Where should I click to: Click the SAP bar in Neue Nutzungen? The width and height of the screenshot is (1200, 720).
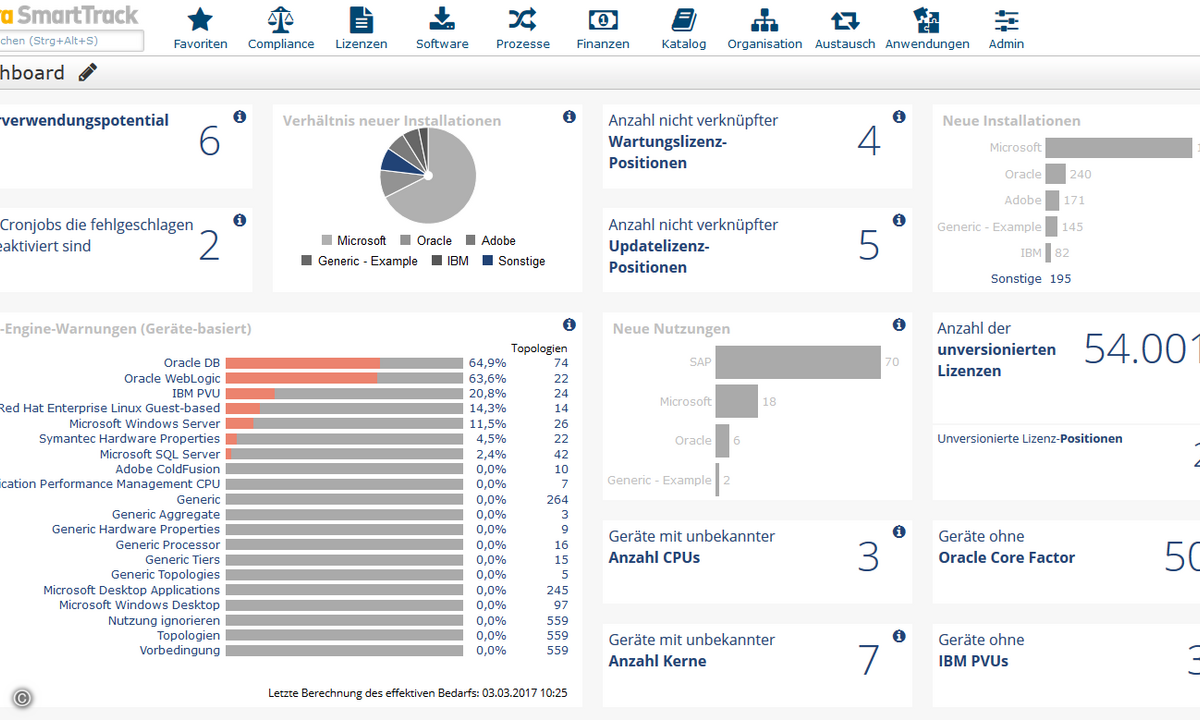(x=798, y=362)
